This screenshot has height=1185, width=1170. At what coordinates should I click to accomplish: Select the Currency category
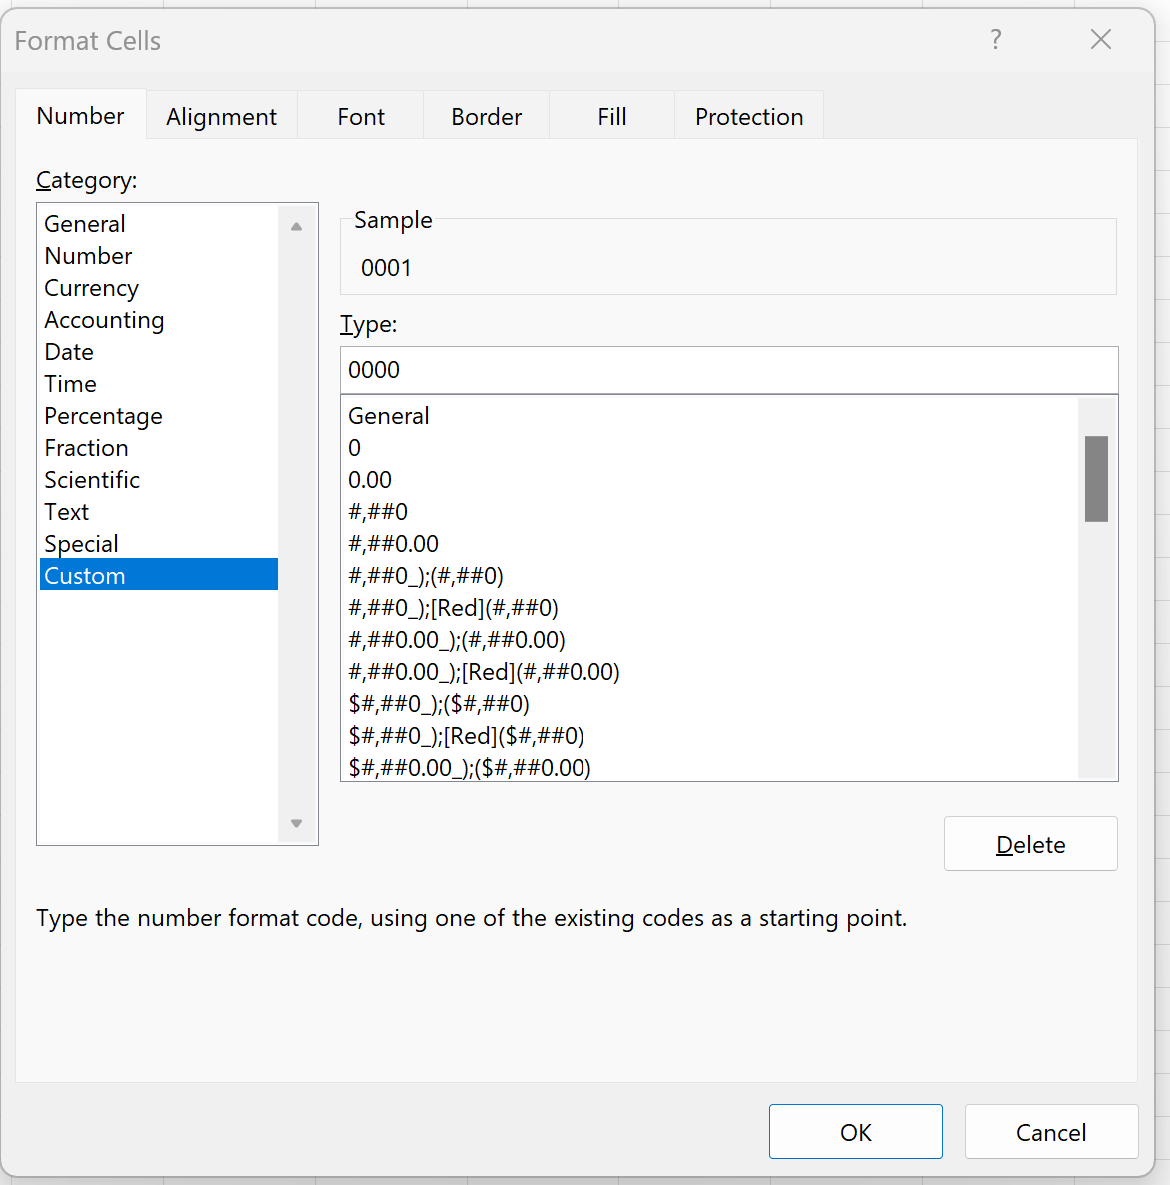(92, 288)
